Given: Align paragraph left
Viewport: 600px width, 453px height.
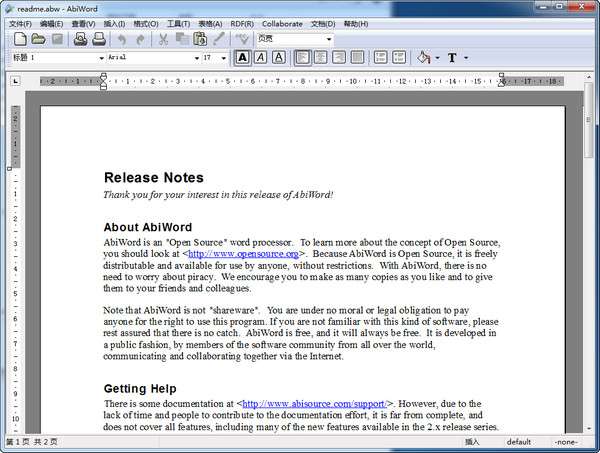Looking at the screenshot, I should coord(302,58).
